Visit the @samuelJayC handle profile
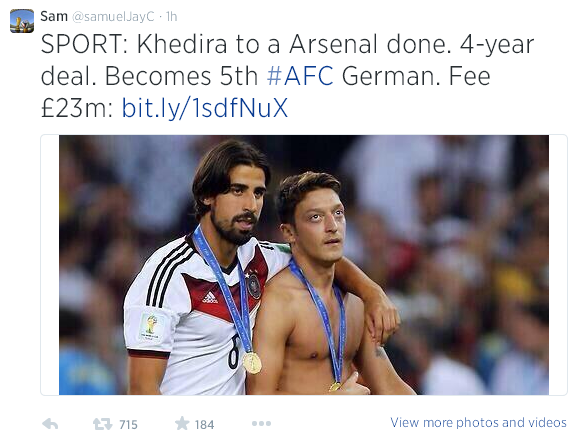 pos(113,17)
